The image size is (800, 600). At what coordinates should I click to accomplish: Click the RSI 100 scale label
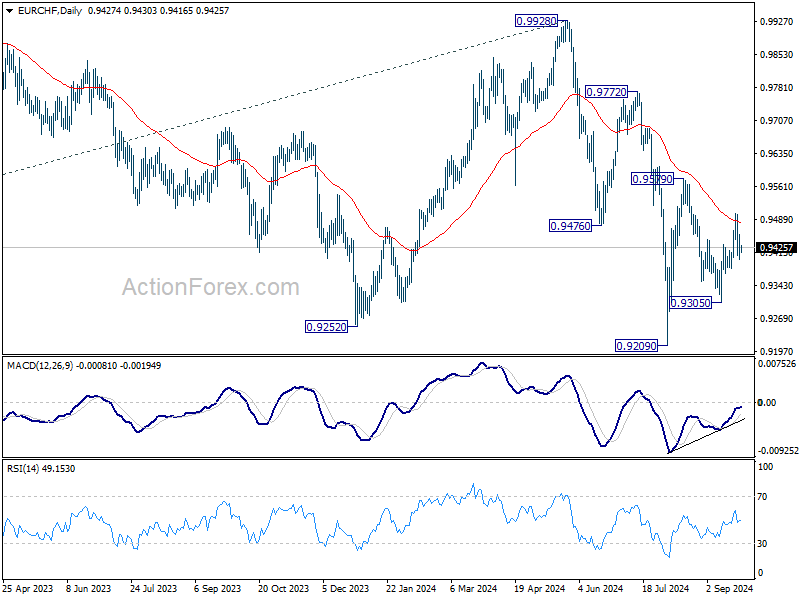click(765, 467)
